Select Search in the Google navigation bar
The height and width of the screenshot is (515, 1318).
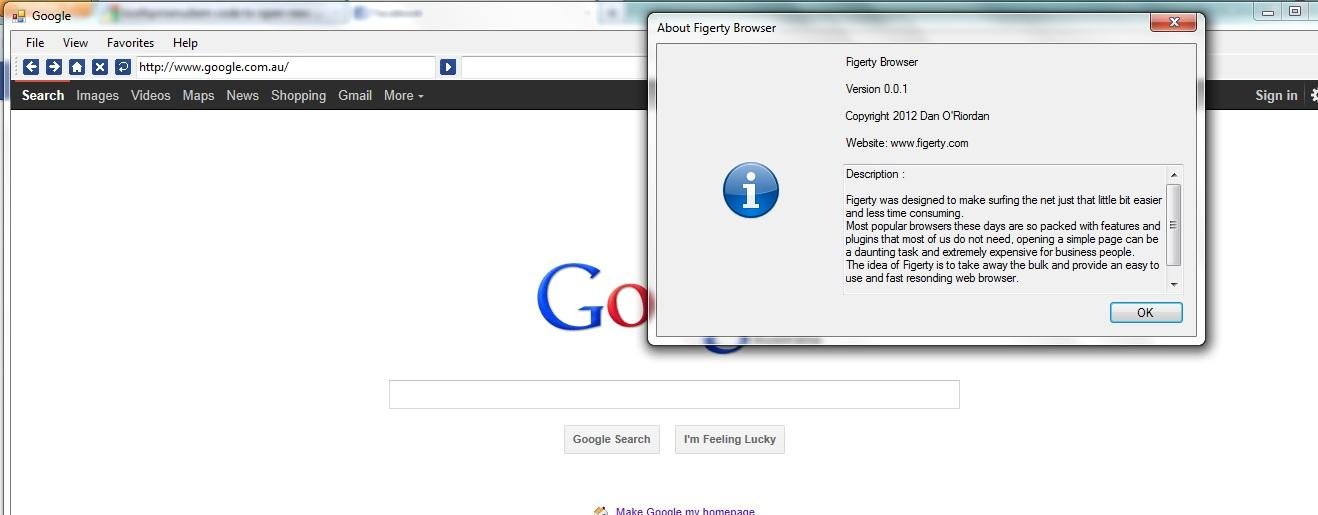pyautogui.click(x=43, y=95)
